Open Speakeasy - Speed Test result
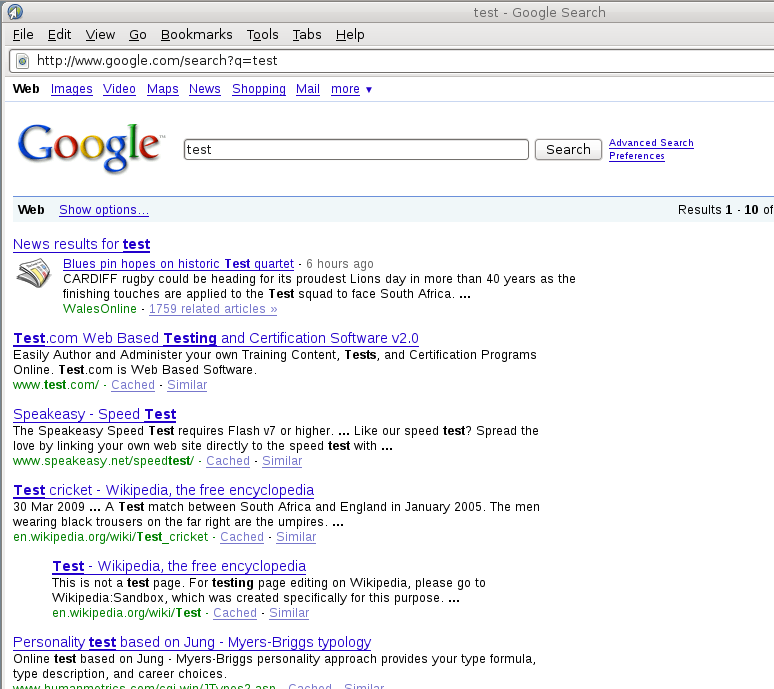Viewport: 774px width, 689px height. click(94, 414)
